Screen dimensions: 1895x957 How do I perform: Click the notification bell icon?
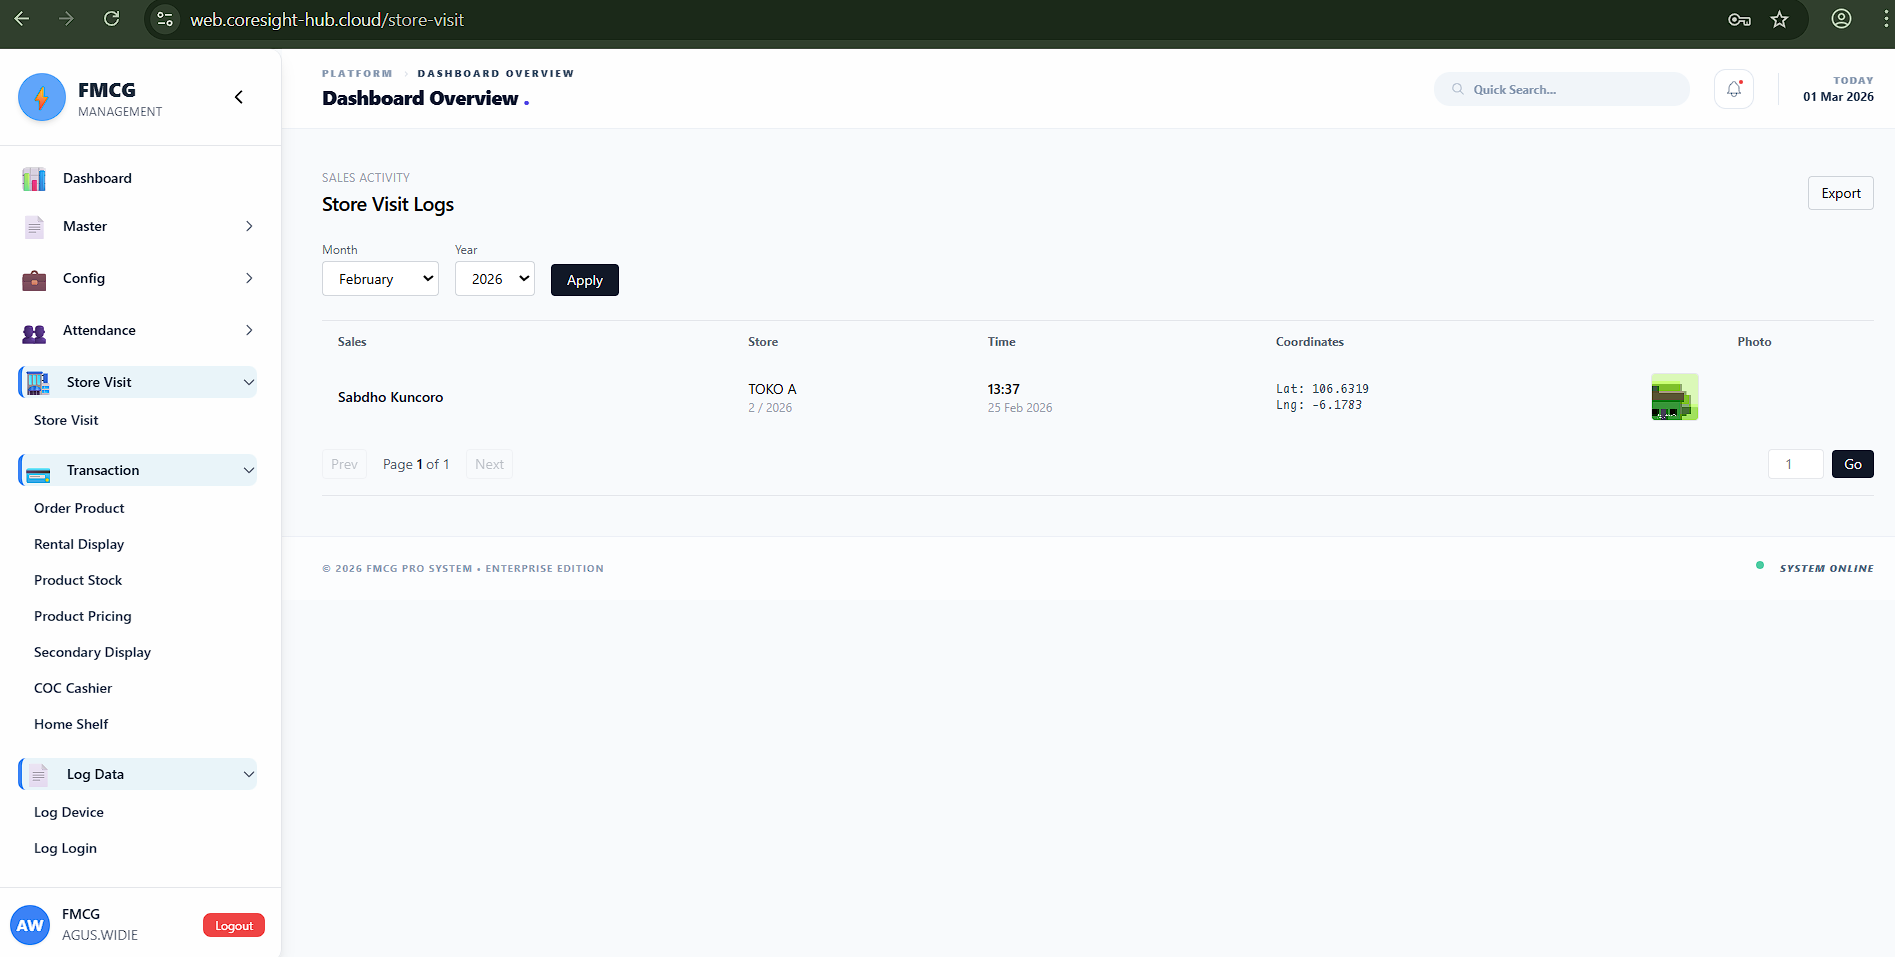pyautogui.click(x=1733, y=89)
